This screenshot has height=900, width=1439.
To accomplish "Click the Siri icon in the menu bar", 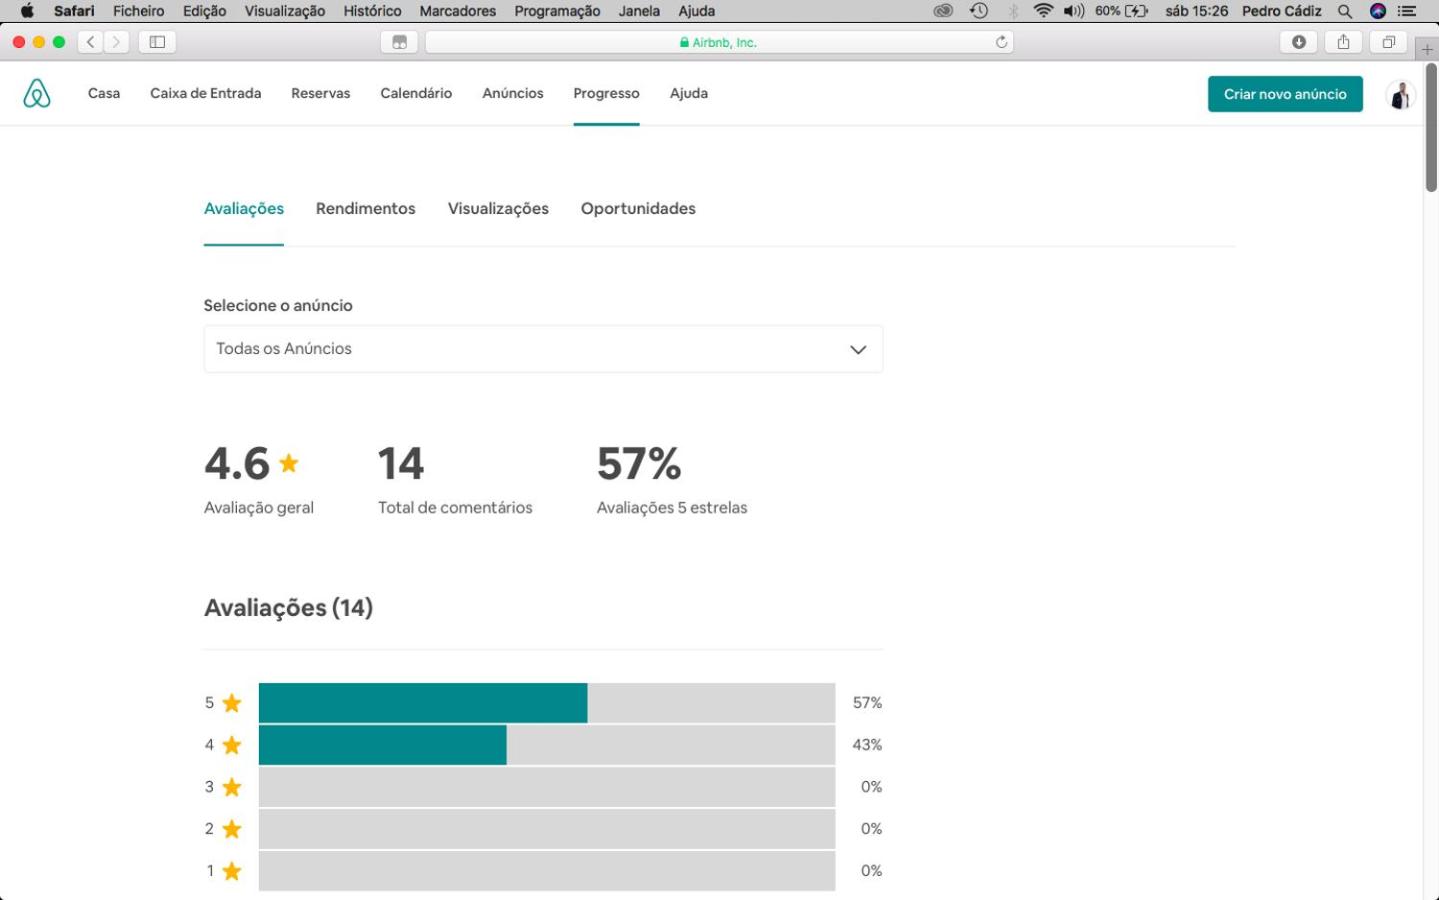I will (x=1378, y=11).
